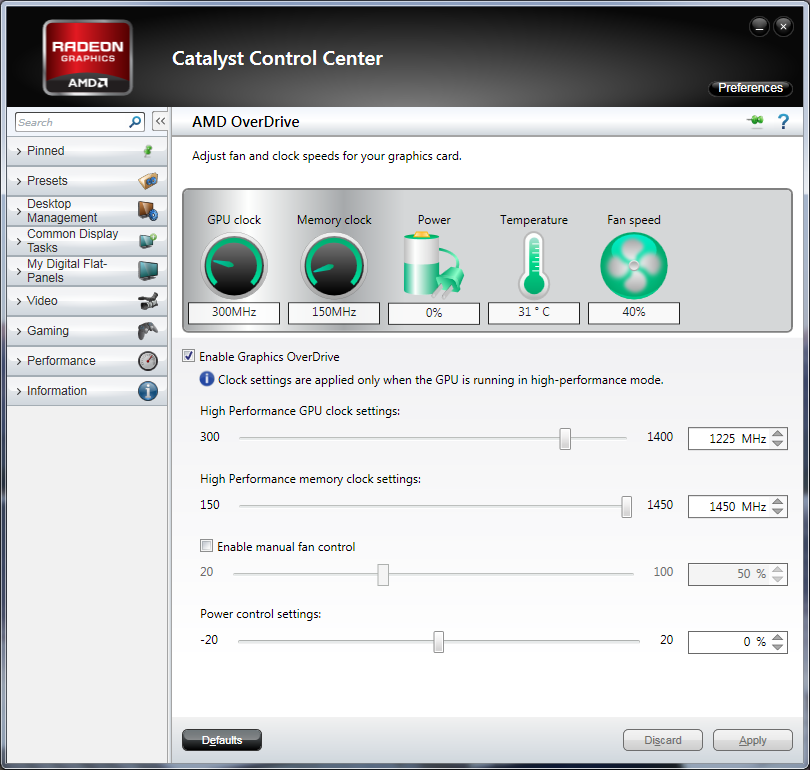Expand My Digital Flat-Panels section
Screen dimensions: 810x770
point(87,271)
